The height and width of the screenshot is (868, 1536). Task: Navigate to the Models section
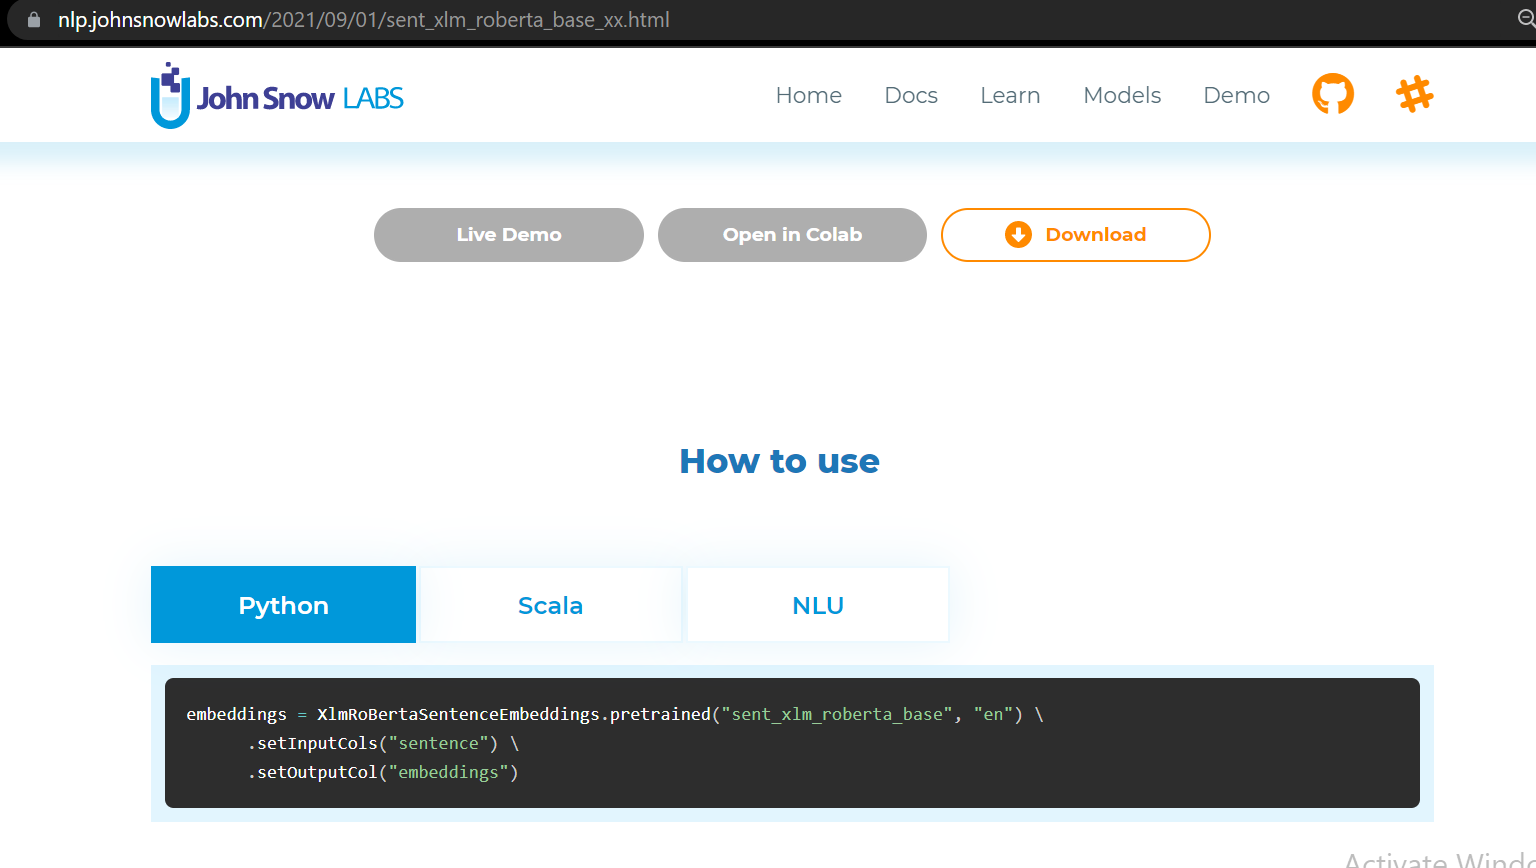pyautogui.click(x=1122, y=95)
